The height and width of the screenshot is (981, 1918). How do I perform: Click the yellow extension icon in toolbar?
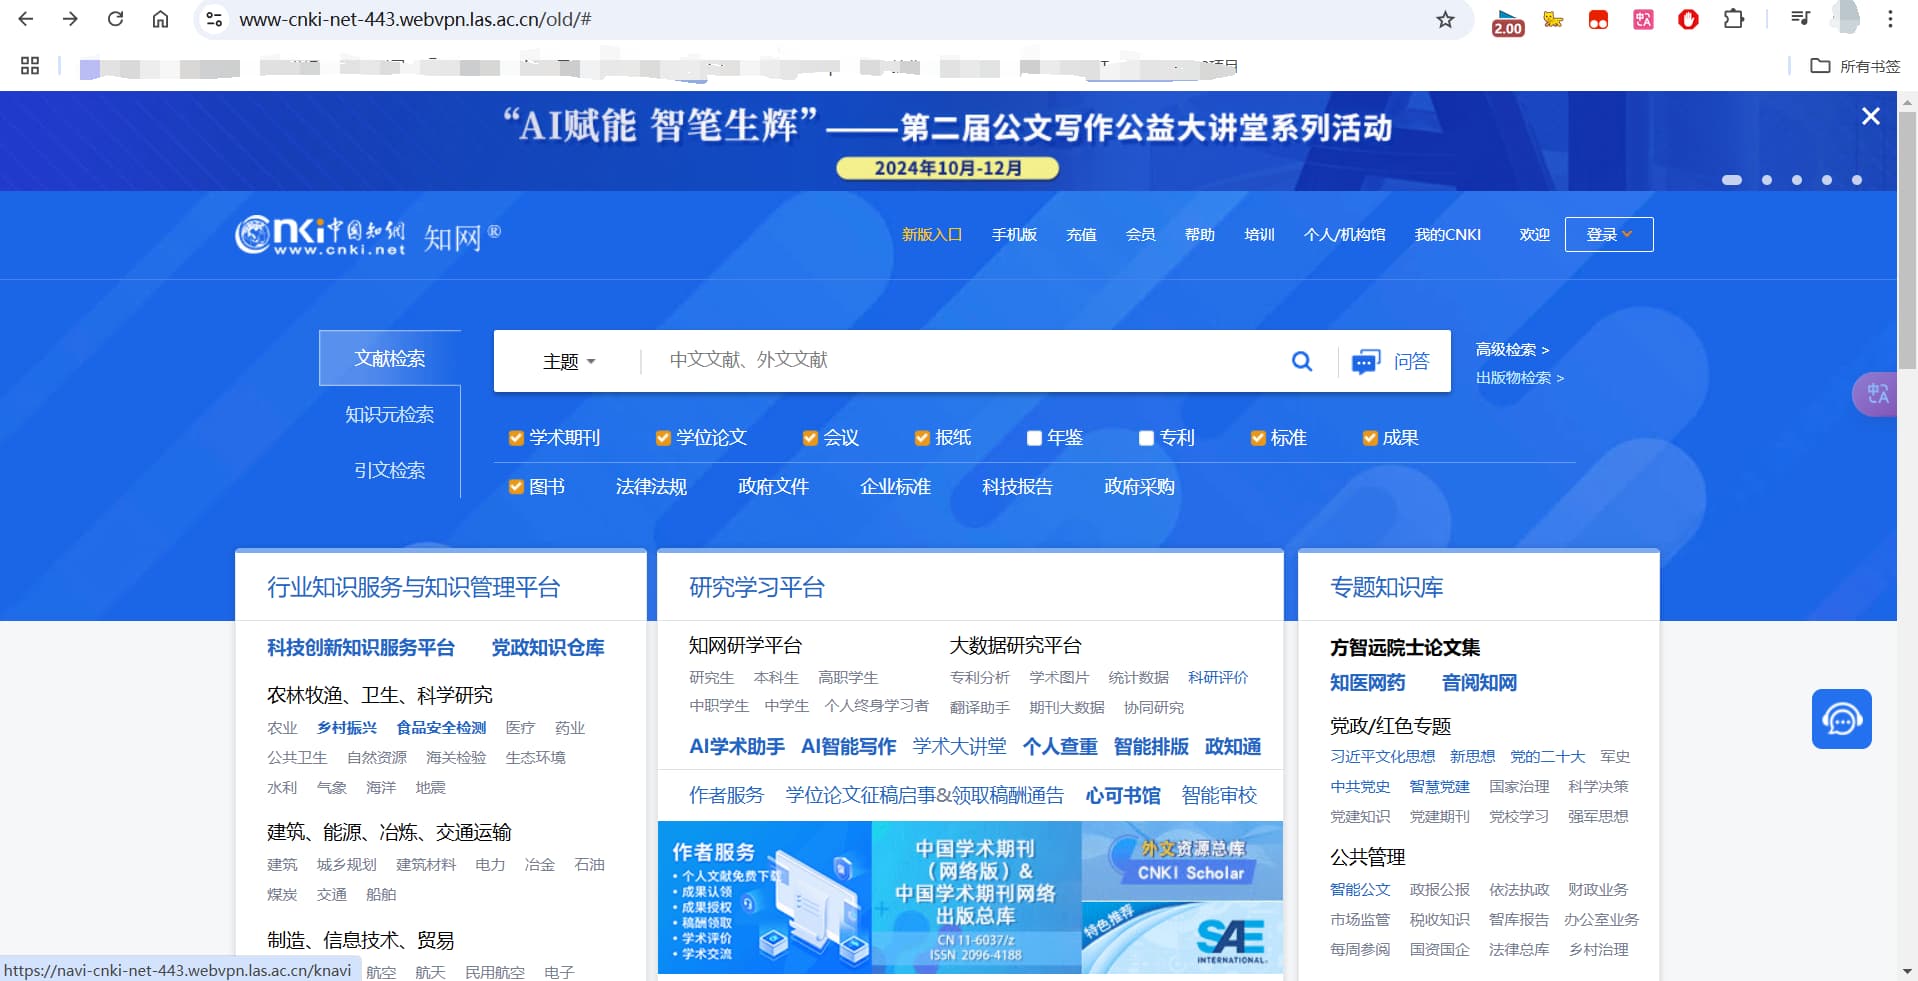click(1552, 19)
